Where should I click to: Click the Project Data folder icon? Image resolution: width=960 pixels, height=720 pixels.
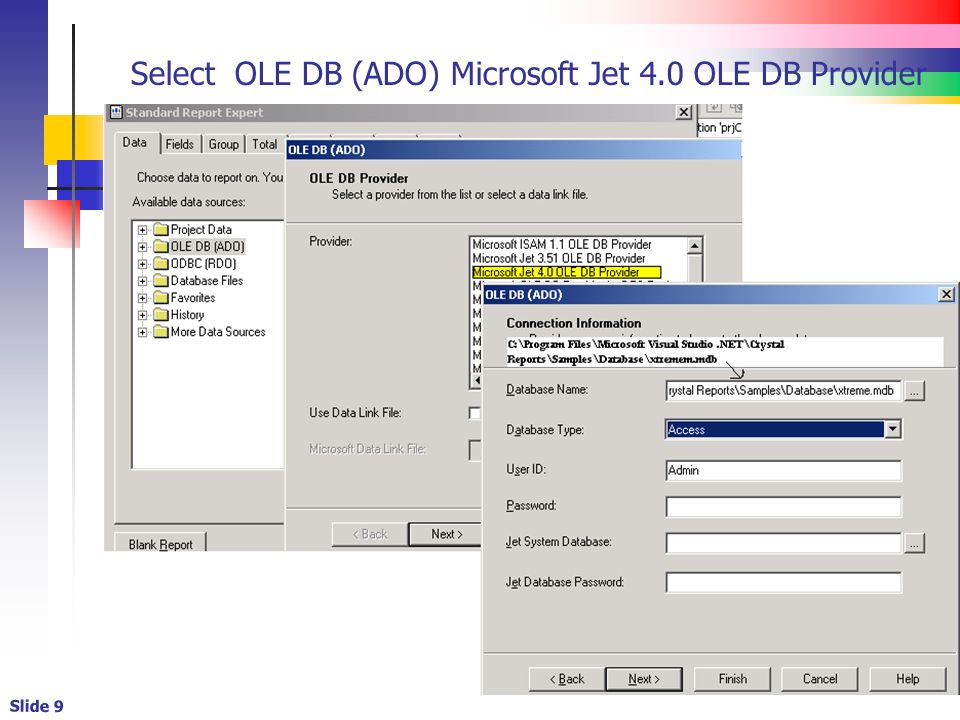point(160,230)
